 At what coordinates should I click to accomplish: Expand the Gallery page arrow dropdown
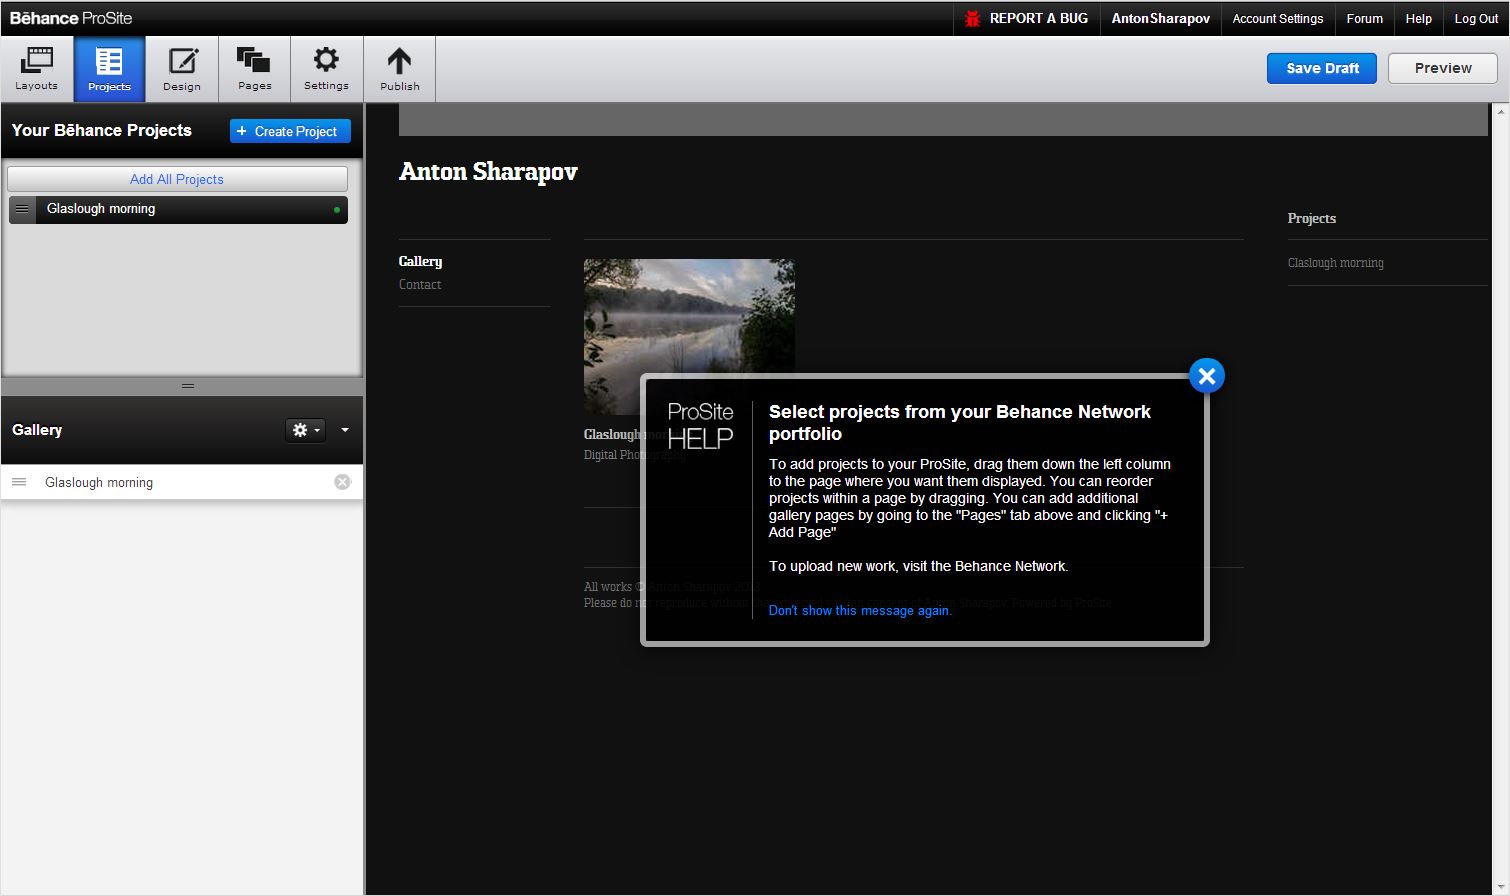coord(345,430)
